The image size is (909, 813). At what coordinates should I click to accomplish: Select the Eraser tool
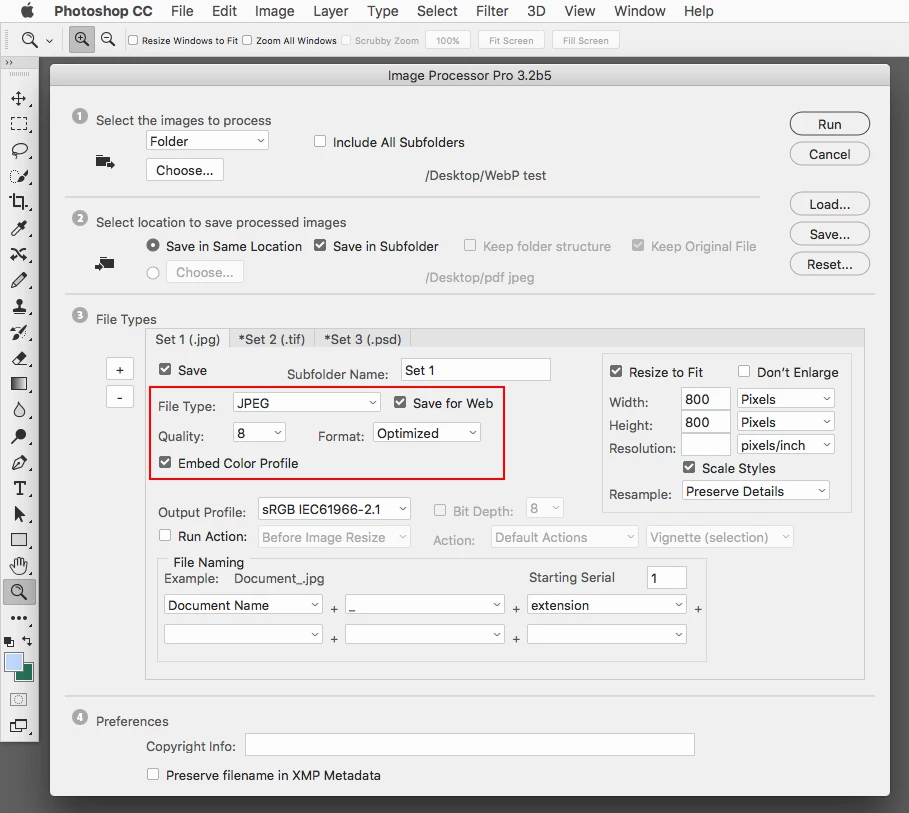pos(19,358)
